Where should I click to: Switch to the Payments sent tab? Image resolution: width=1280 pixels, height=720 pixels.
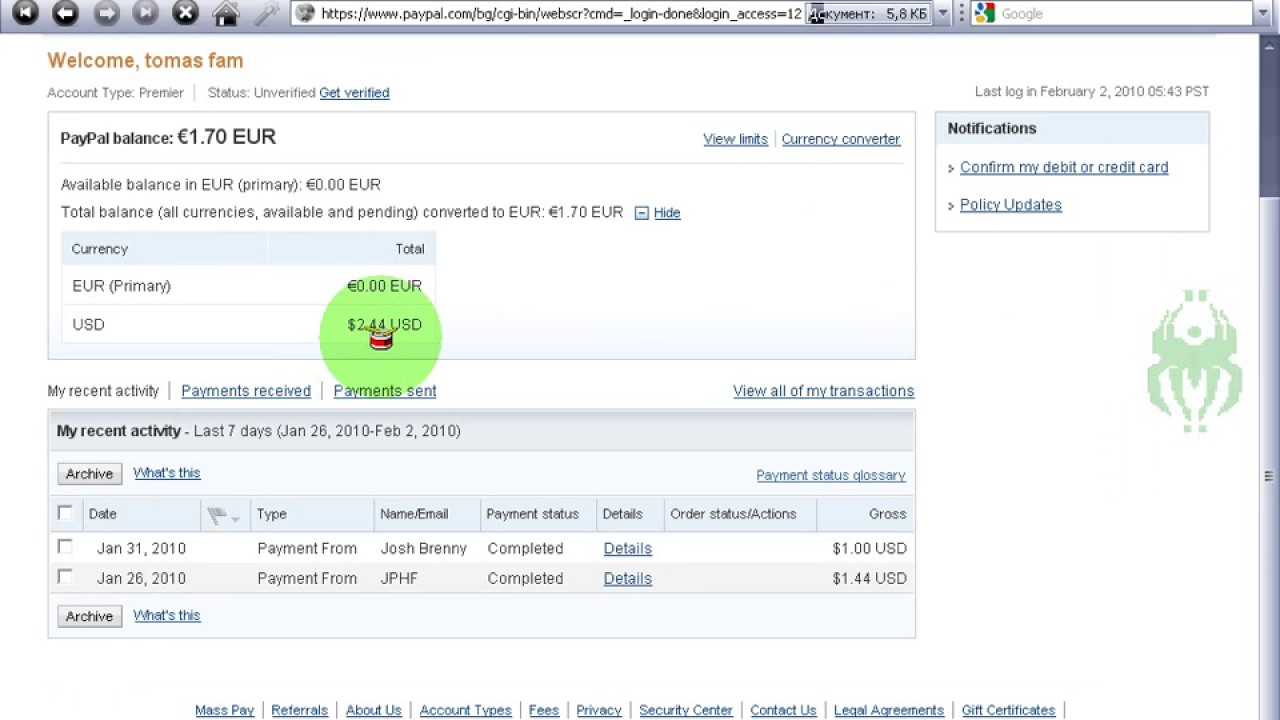point(385,391)
